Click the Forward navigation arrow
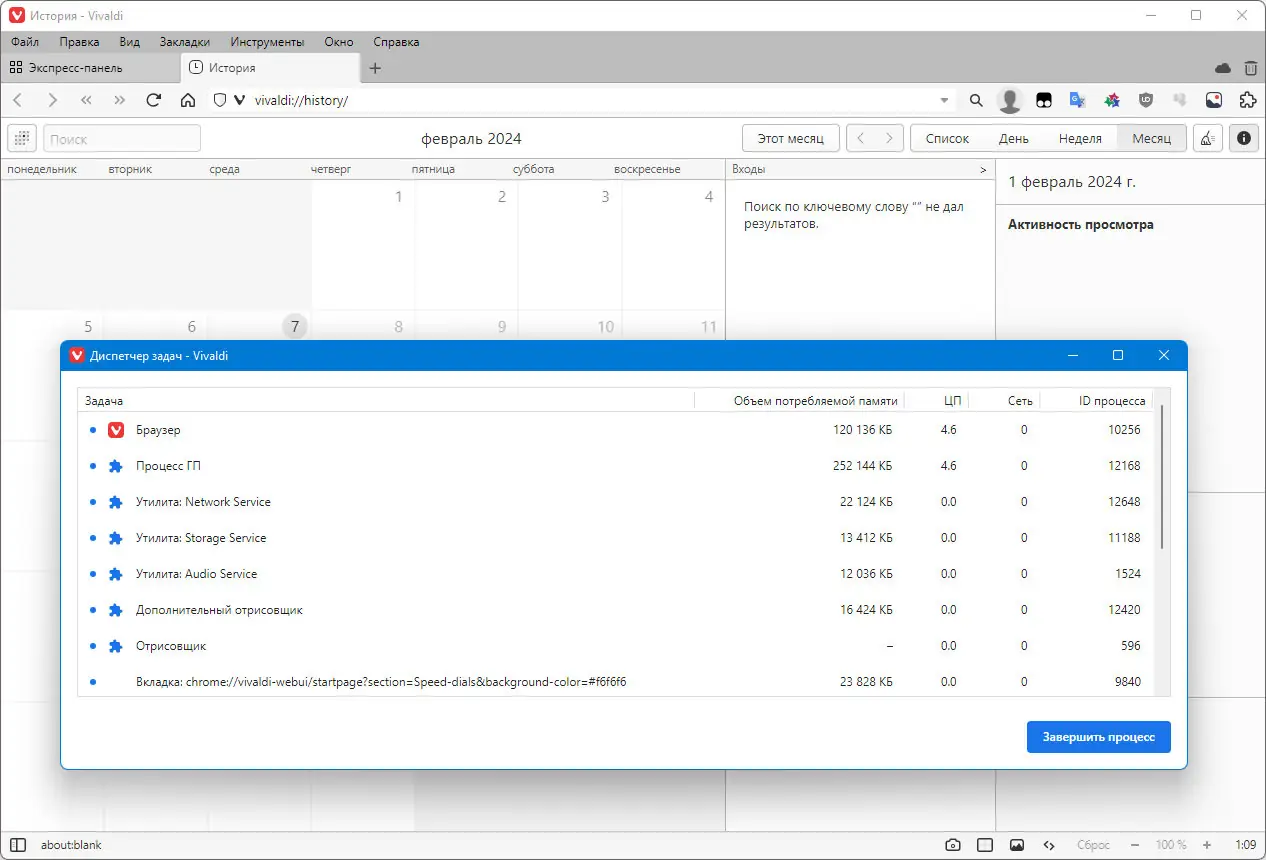This screenshot has height=860, width=1266. [x=53, y=100]
